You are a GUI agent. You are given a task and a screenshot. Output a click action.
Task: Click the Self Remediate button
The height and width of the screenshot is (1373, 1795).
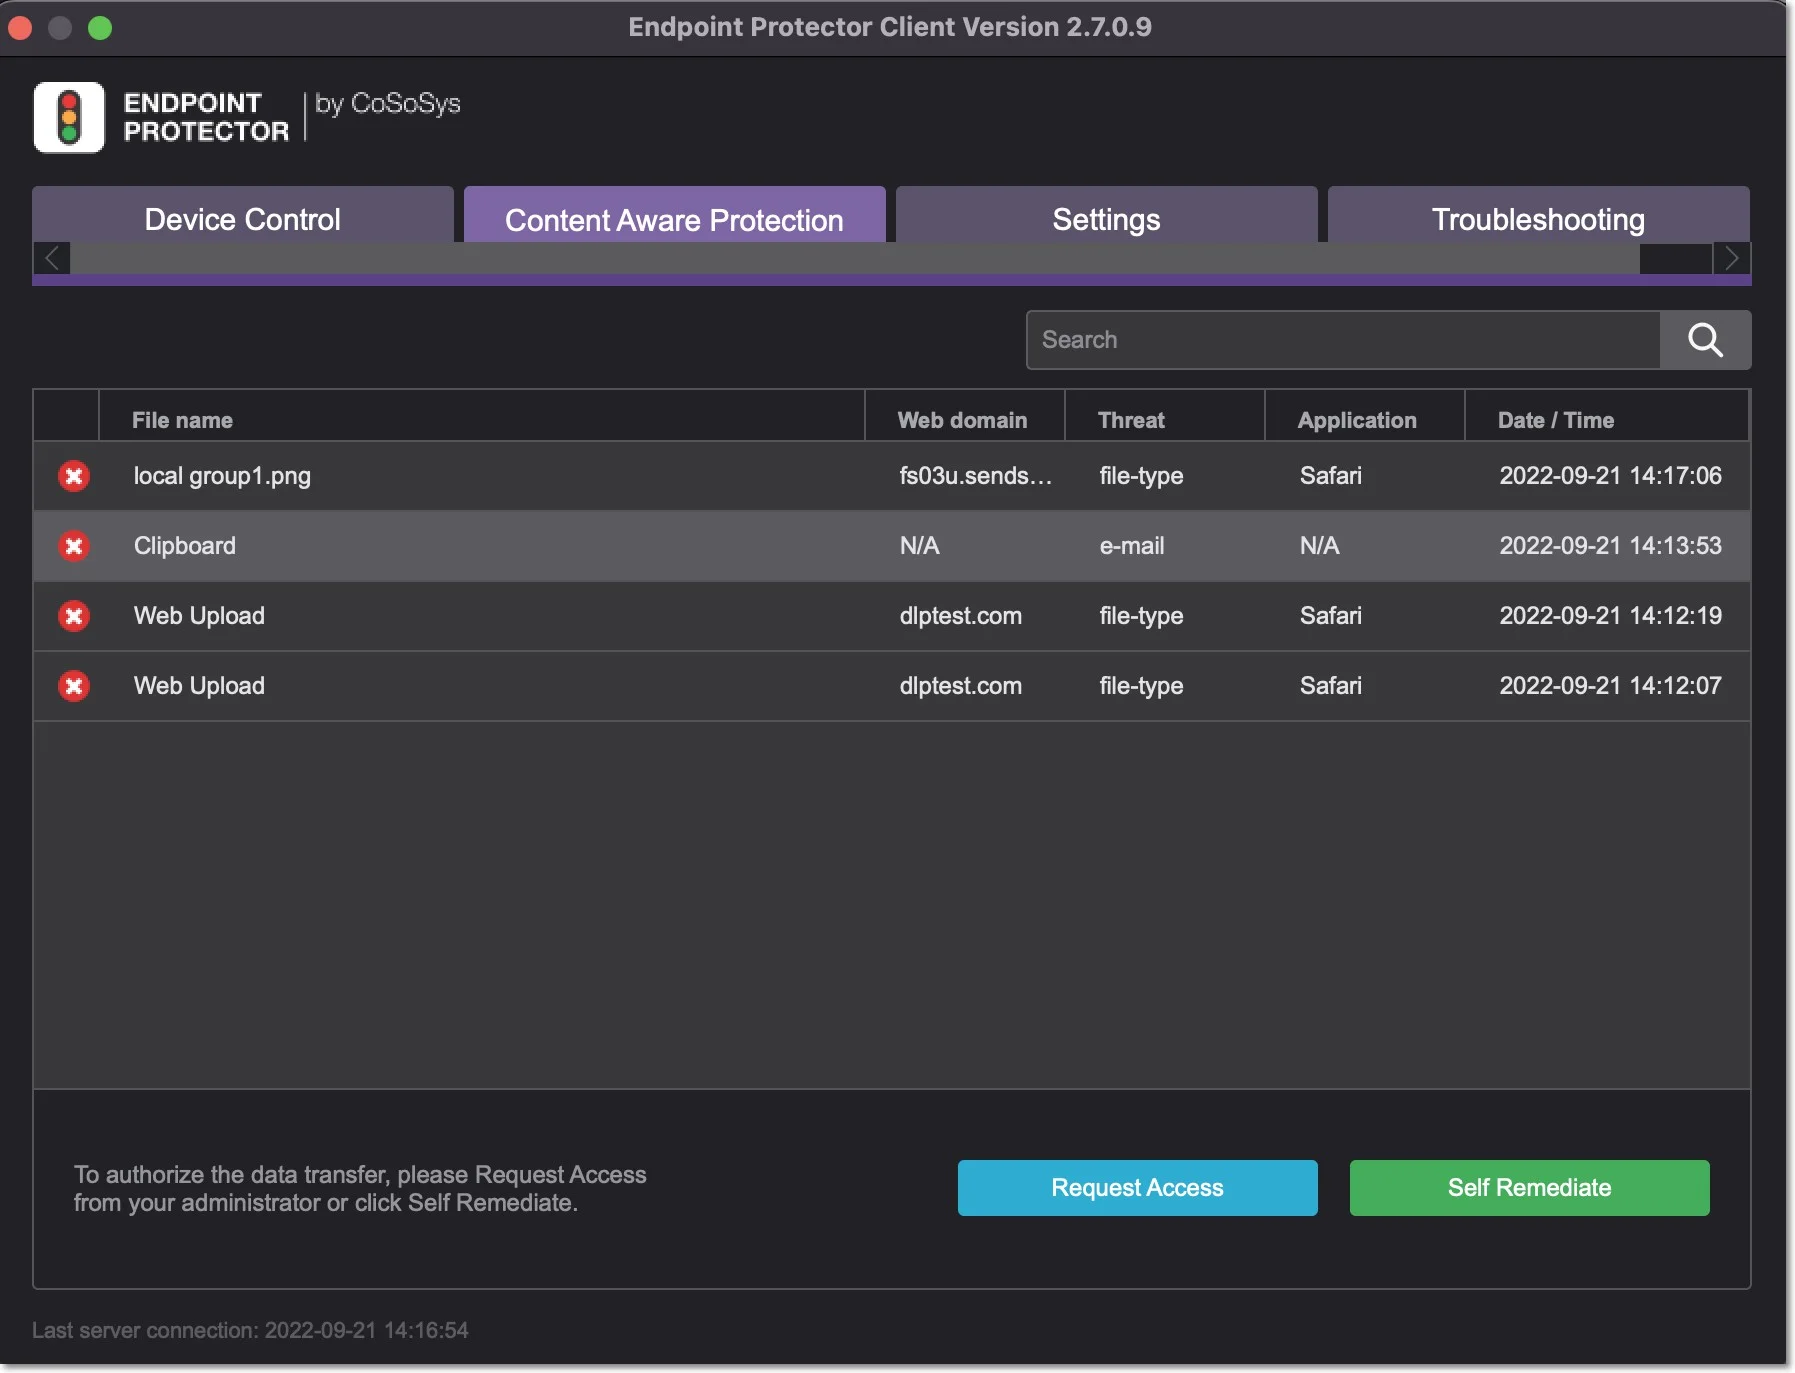click(1530, 1188)
